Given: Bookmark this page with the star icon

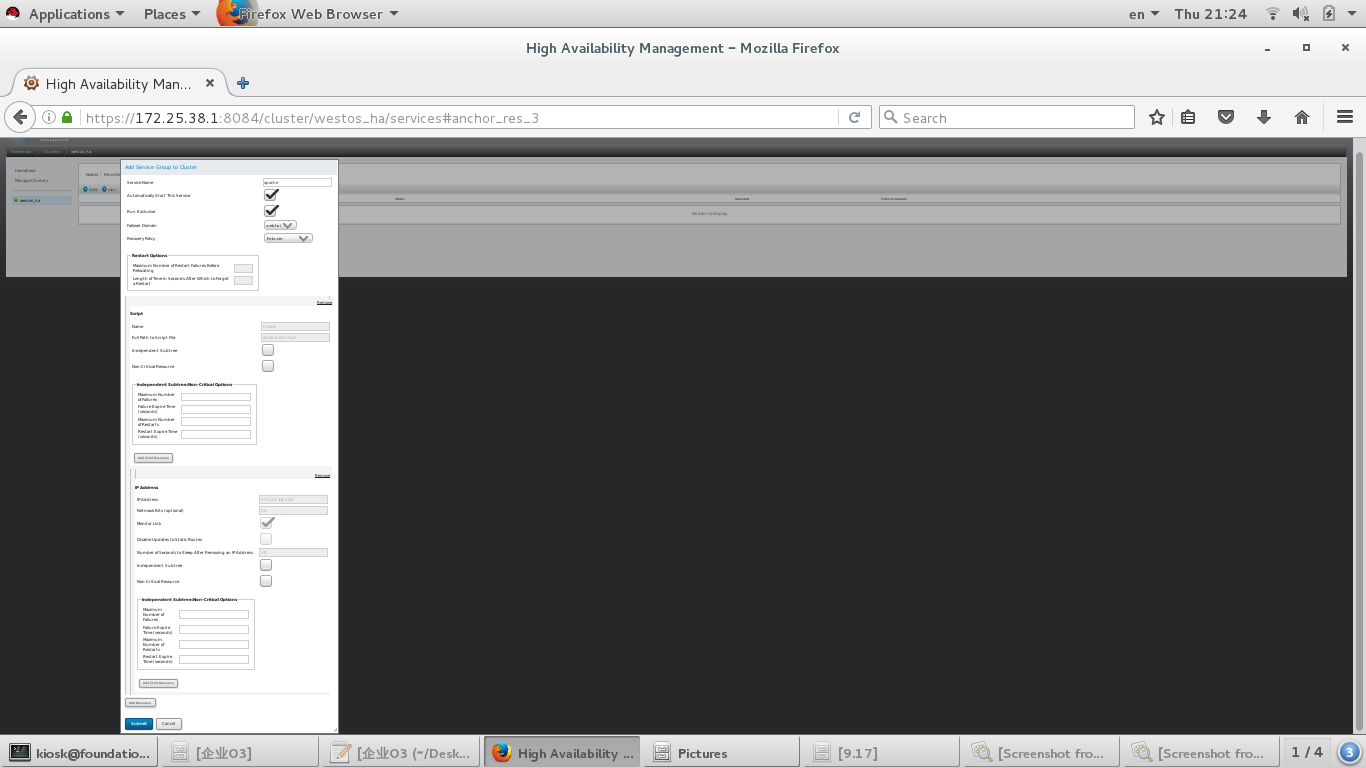Looking at the screenshot, I should pyautogui.click(x=1157, y=117).
